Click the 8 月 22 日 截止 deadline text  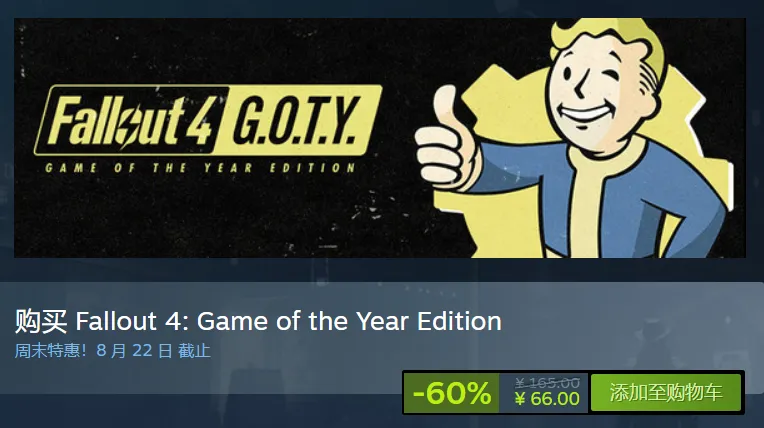pos(153,350)
